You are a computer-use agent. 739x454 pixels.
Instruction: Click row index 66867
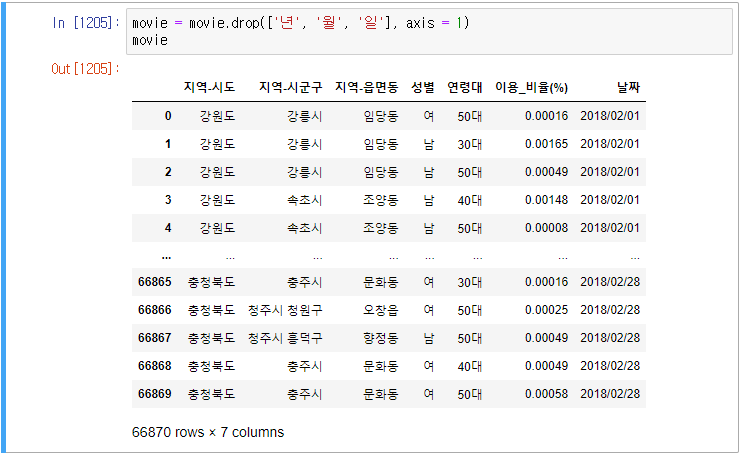(x=155, y=338)
